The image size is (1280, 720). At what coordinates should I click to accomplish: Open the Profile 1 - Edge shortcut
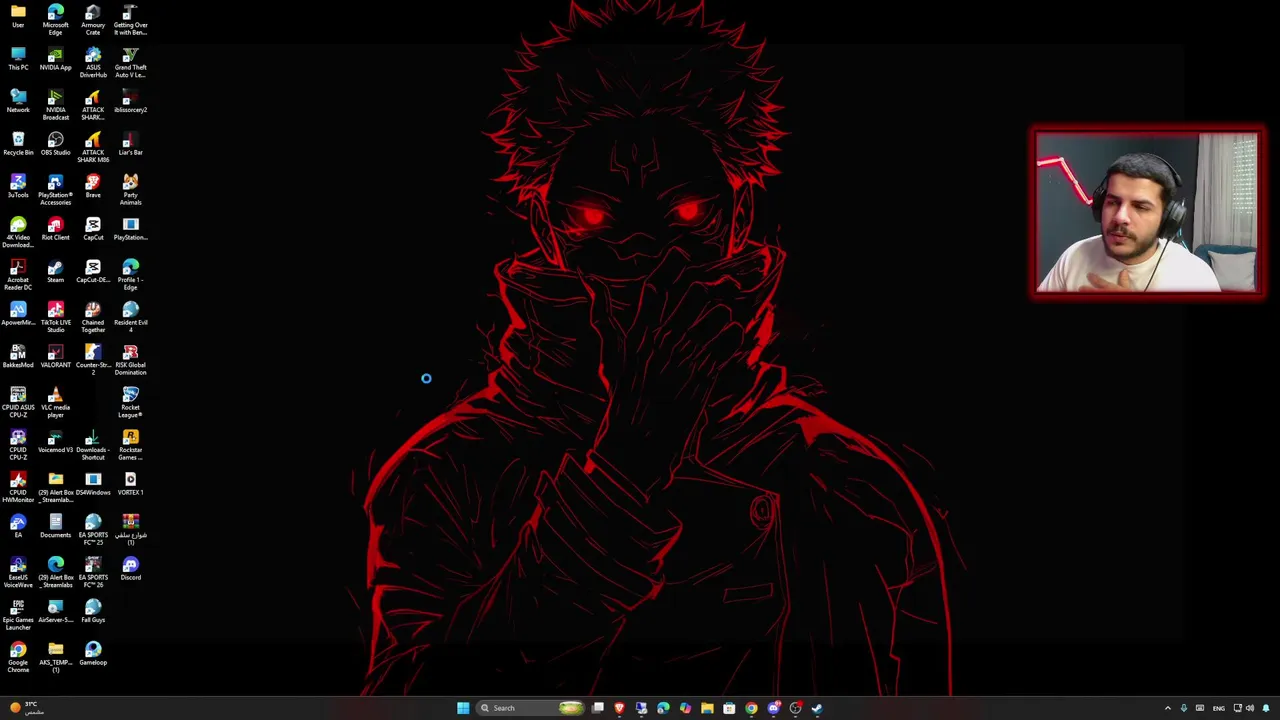[x=130, y=275]
